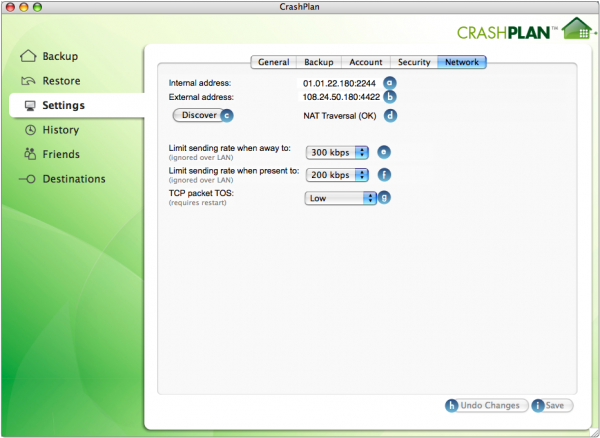600x438 pixels.
Task: Go to the Restore sidebar section
Action: [51, 81]
